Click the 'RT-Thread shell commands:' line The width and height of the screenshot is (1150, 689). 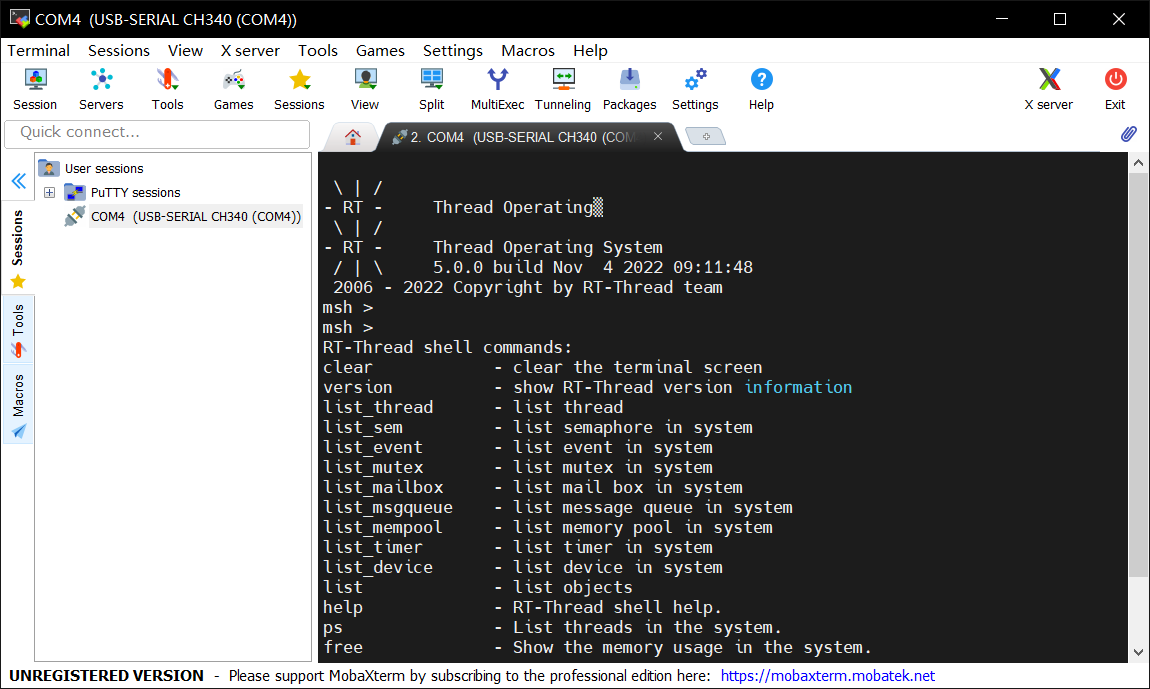tap(447, 347)
